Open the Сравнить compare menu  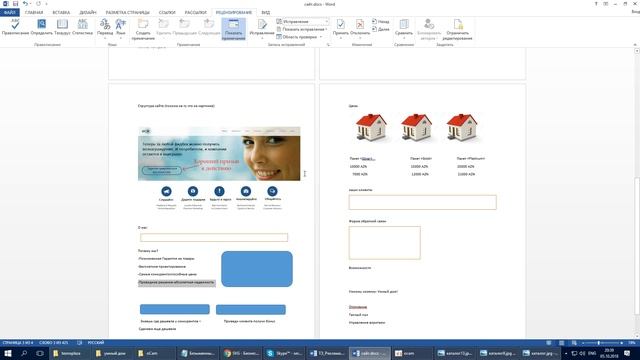tap(404, 28)
